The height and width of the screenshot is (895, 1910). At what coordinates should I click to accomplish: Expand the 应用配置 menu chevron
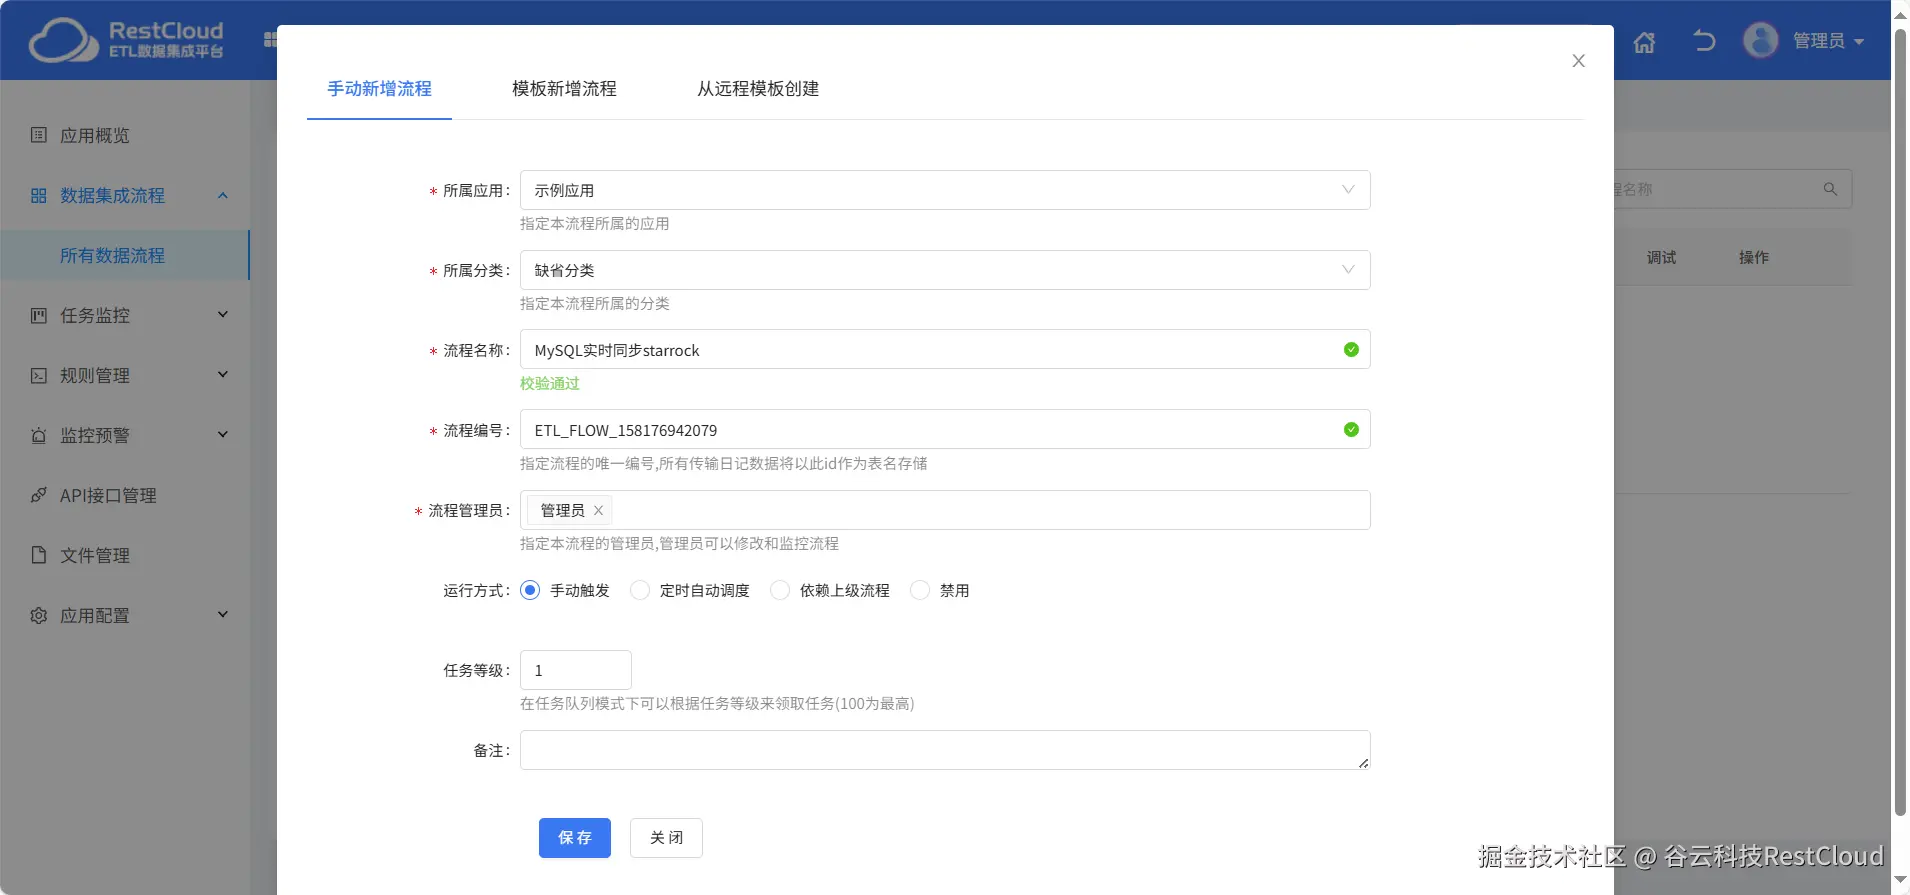223,614
